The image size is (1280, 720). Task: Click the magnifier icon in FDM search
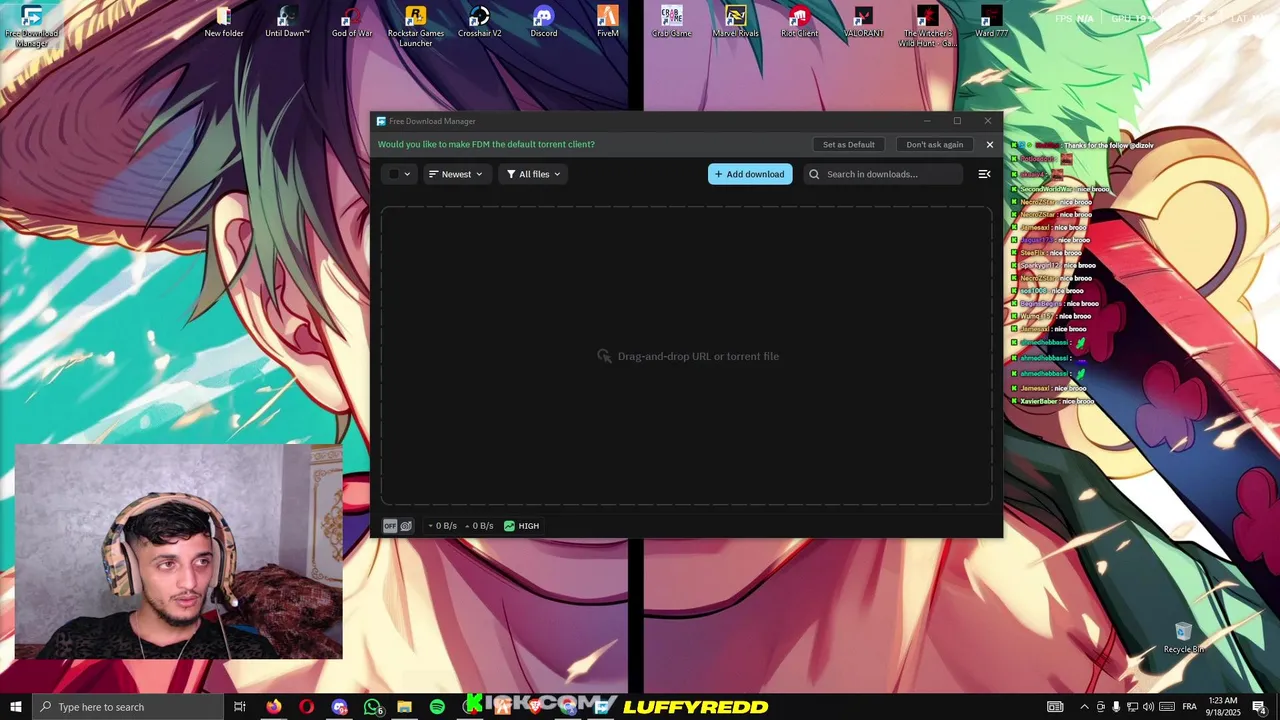[814, 174]
